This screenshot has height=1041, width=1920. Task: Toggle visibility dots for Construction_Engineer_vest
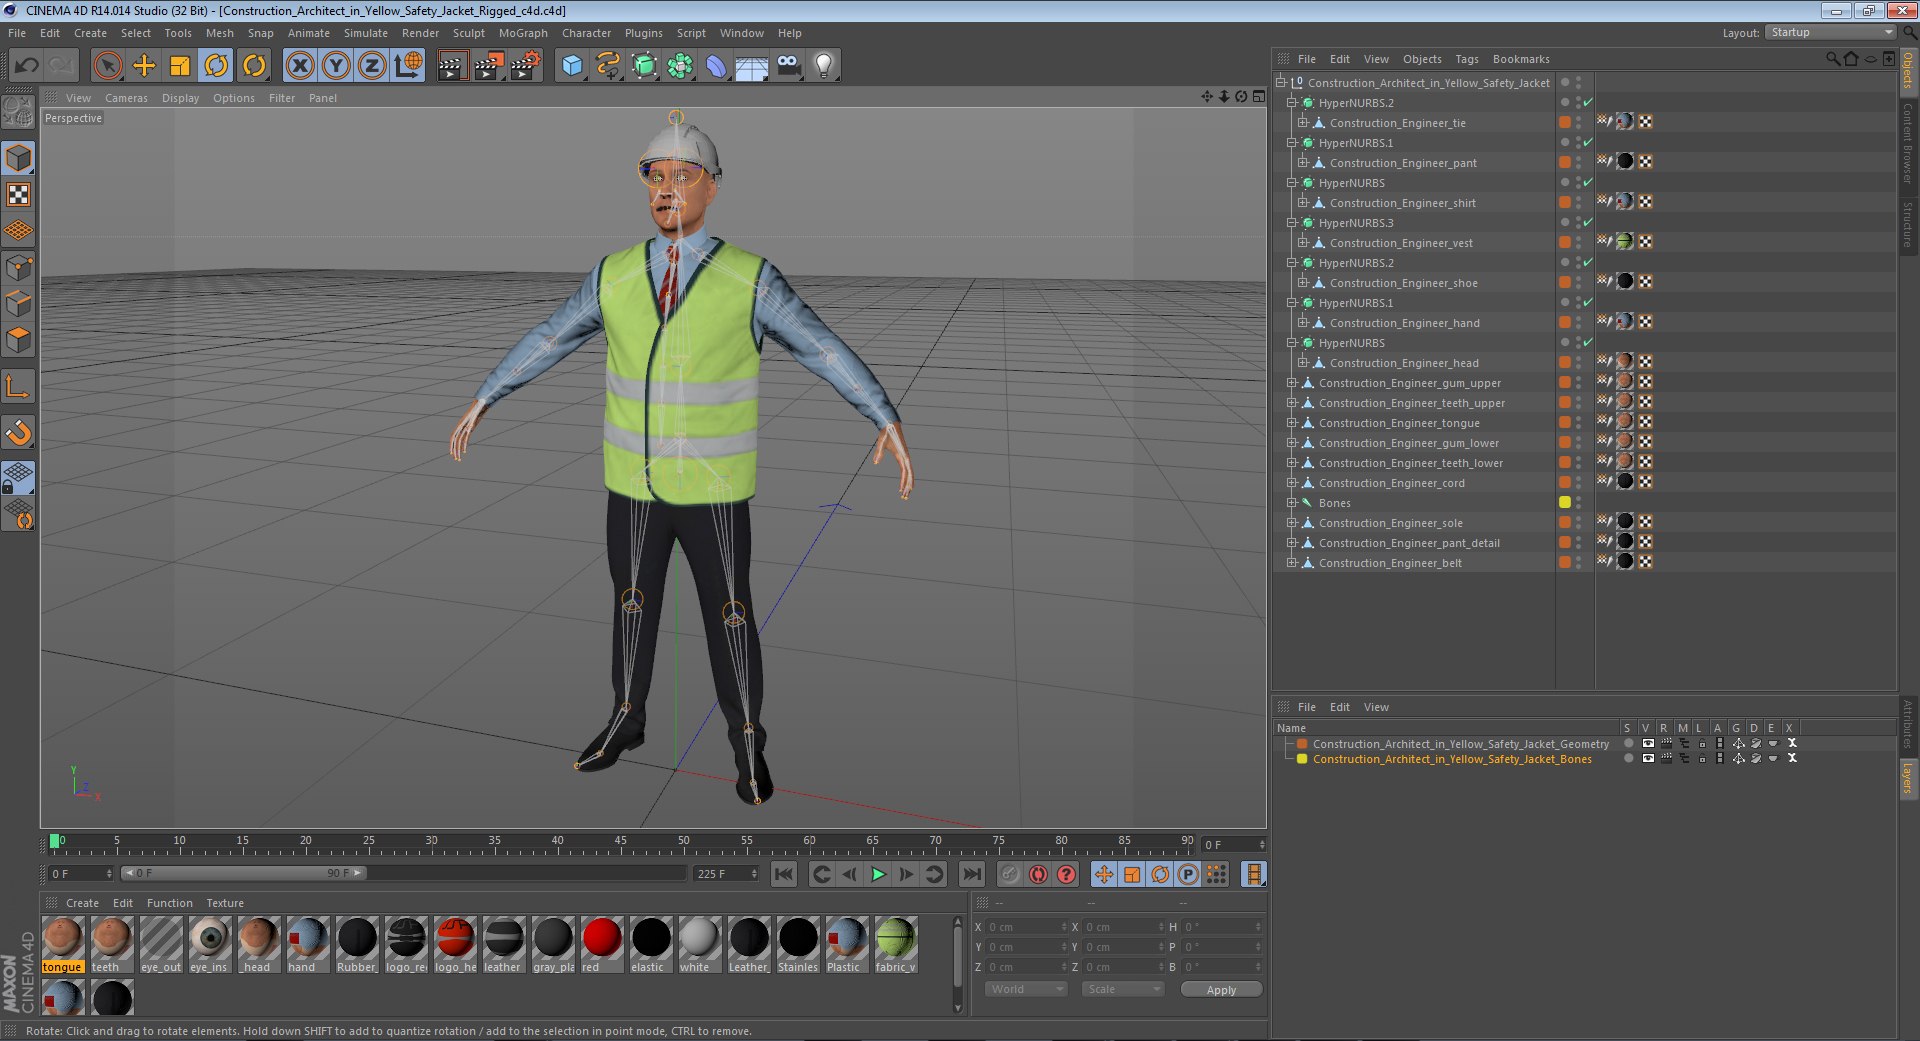pyautogui.click(x=1579, y=243)
